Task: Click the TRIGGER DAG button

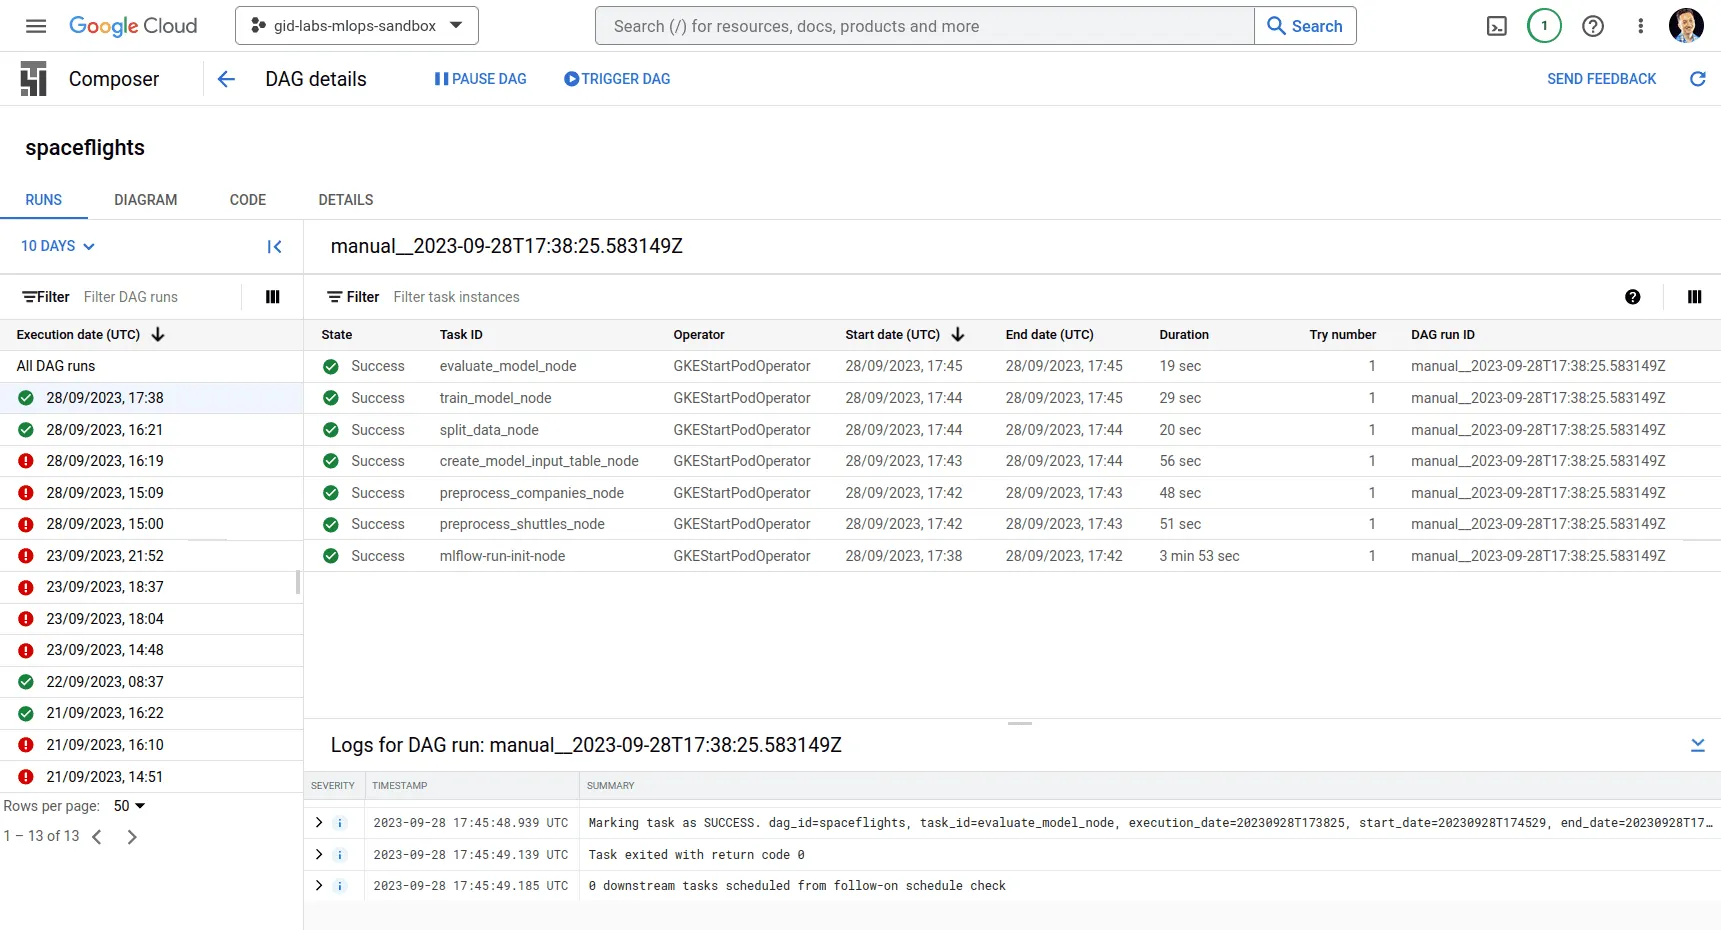Action: click(617, 79)
